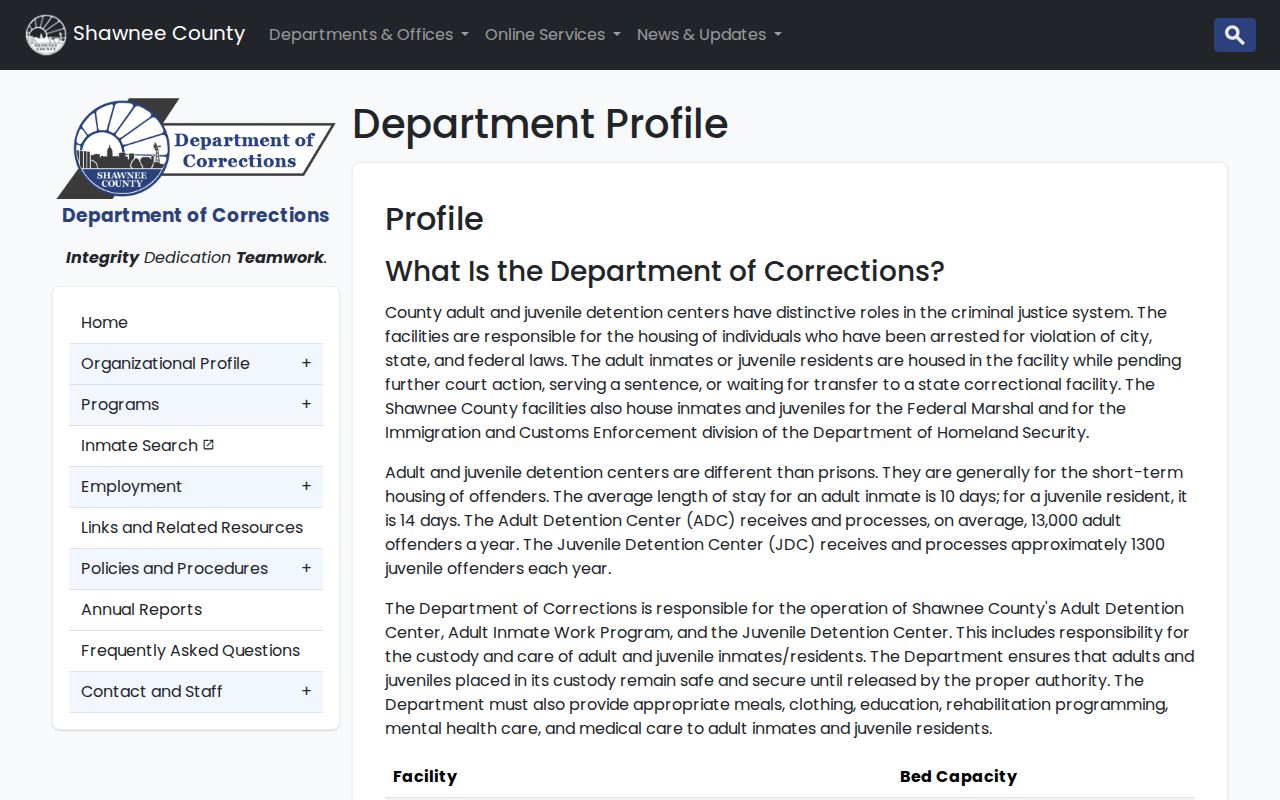Click external link icon beside Inmate Search
The image size is (1280, 800).
[x=208, y=445]
